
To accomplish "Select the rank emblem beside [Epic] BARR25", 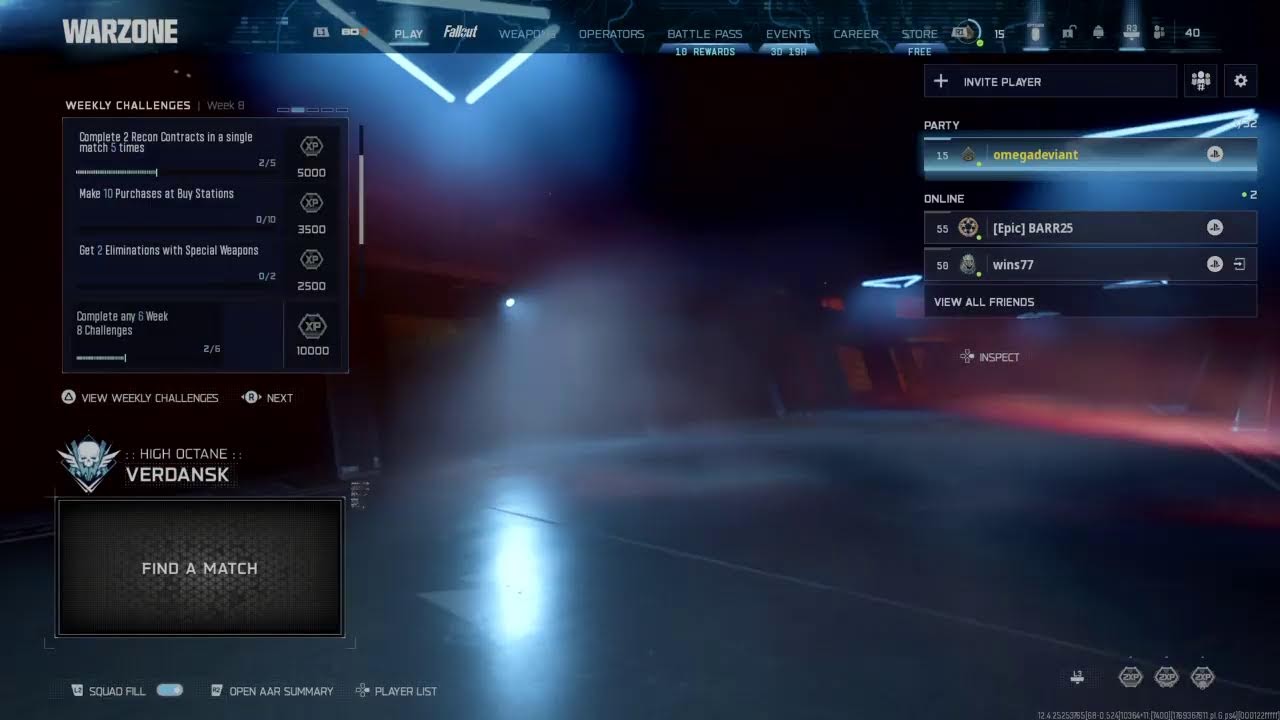I will 968,228.
